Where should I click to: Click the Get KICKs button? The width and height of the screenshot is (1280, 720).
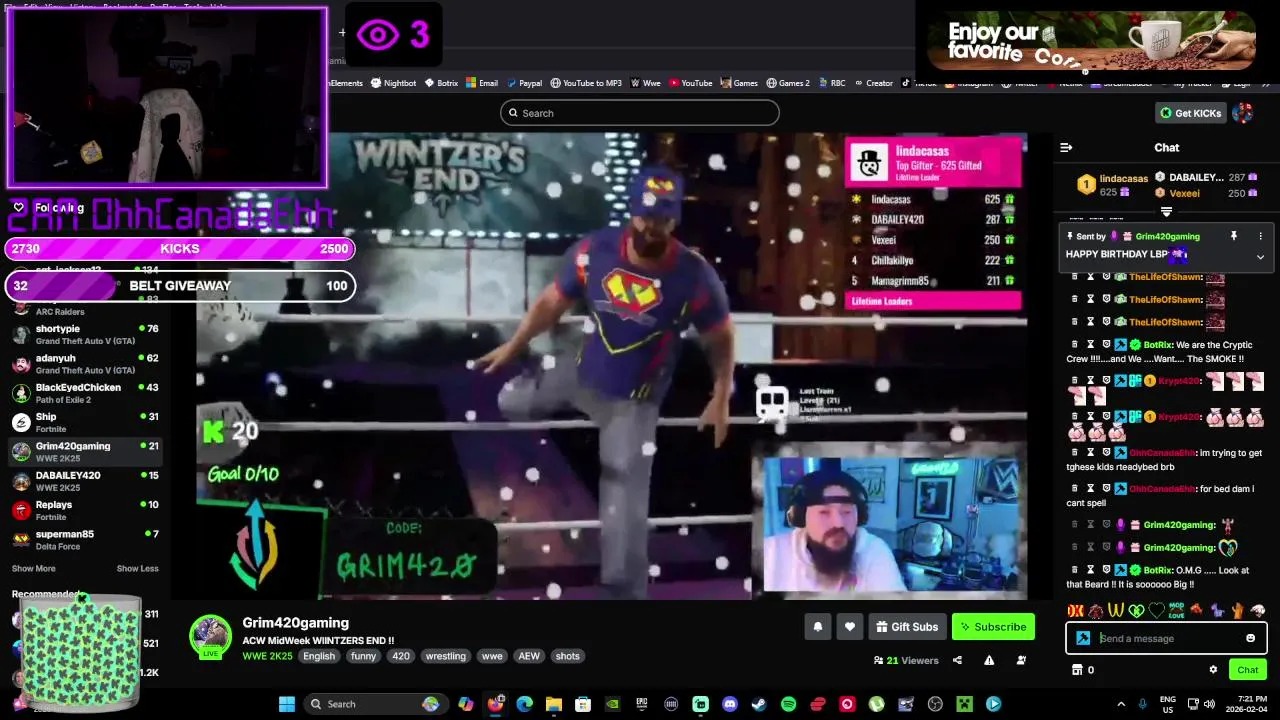click(x=1191, y=113)
